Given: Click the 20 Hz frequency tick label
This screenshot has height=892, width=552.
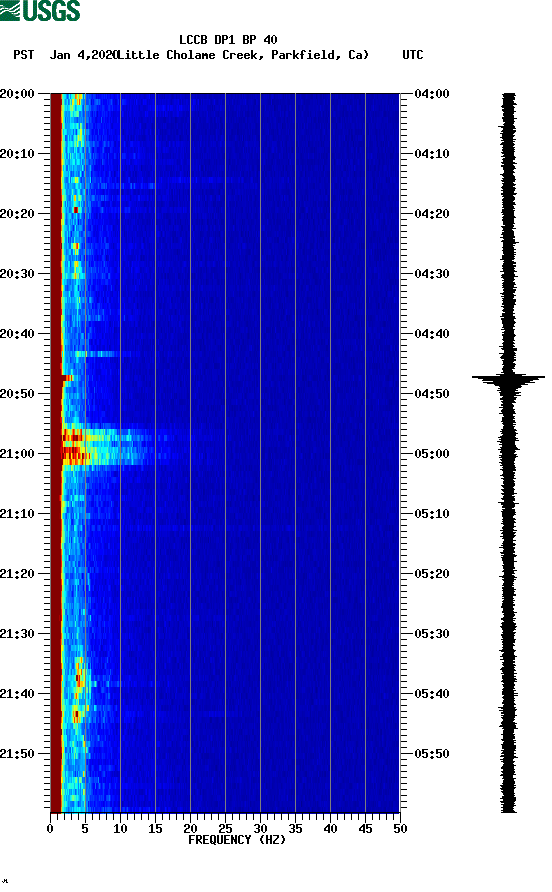Looking at the screenshot, I should [190, 829].
